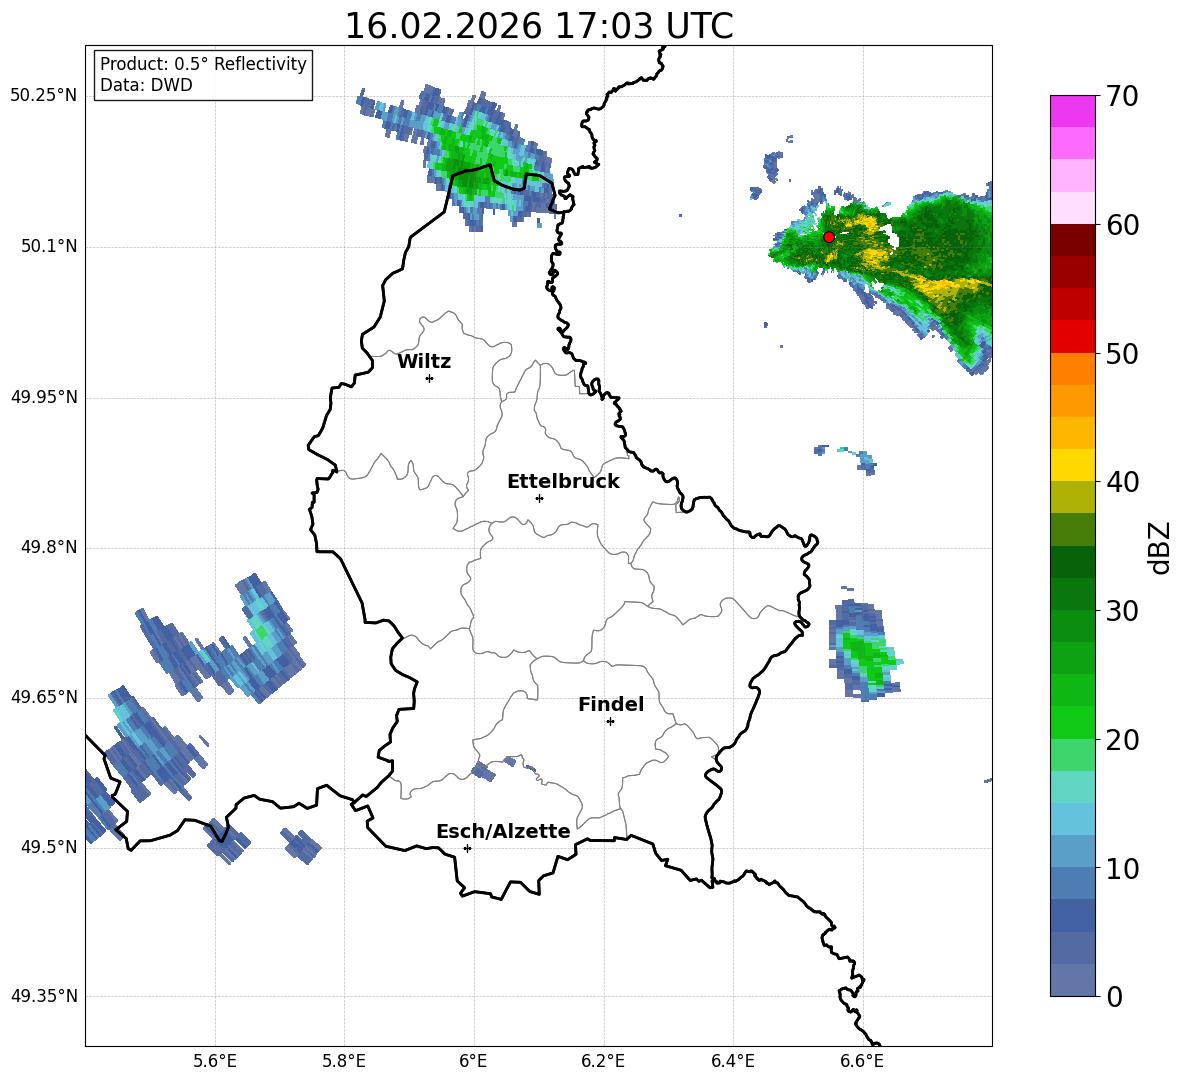The width and height of the screenshot is (1184, 1081).
Task: Click the 49.5°N latitude label
Action: point(49,847)
